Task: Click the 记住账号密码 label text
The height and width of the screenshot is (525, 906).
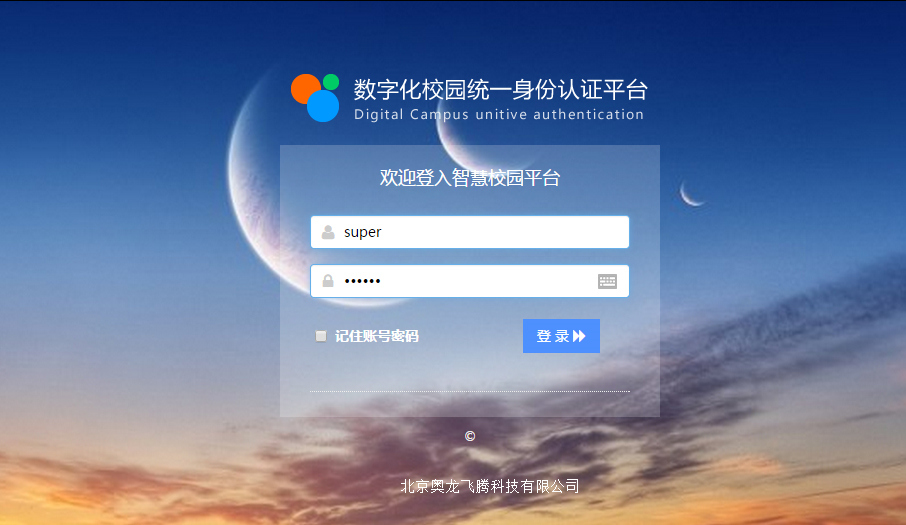Action: (377, 336)
